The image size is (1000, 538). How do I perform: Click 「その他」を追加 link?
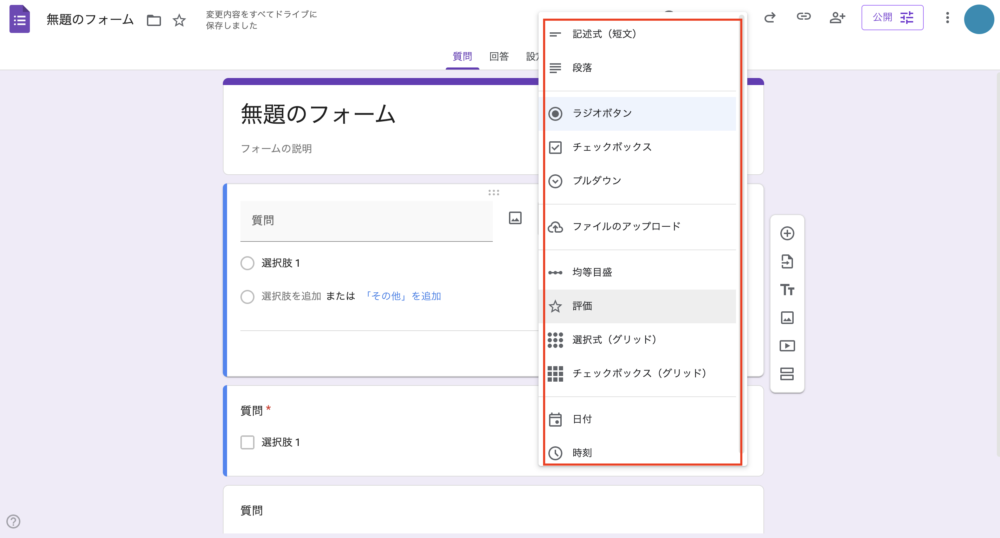click(402, 296)
